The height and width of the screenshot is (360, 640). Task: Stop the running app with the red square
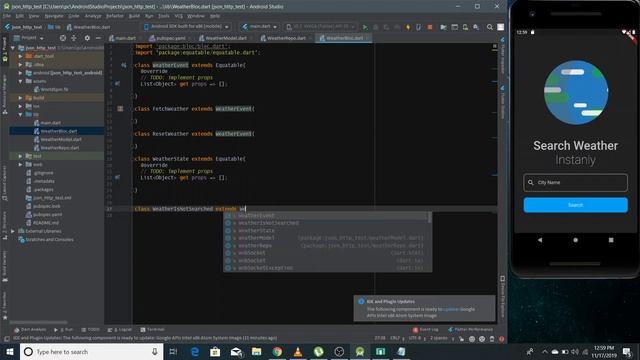point(430,27)
